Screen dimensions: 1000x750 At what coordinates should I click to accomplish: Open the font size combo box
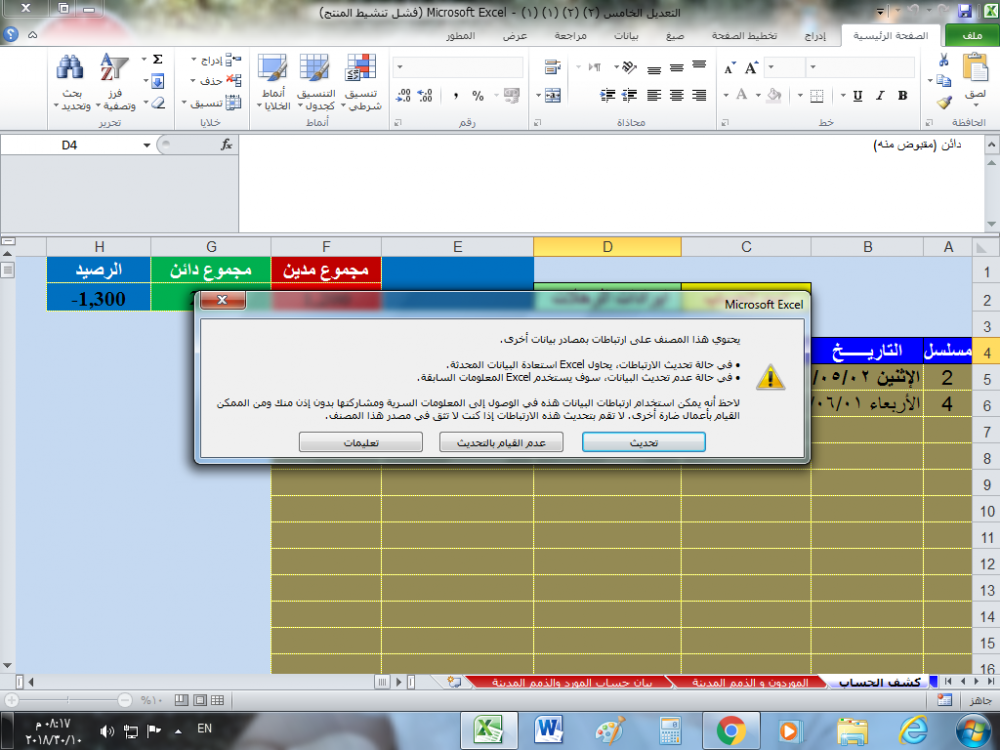pos(784,67)
